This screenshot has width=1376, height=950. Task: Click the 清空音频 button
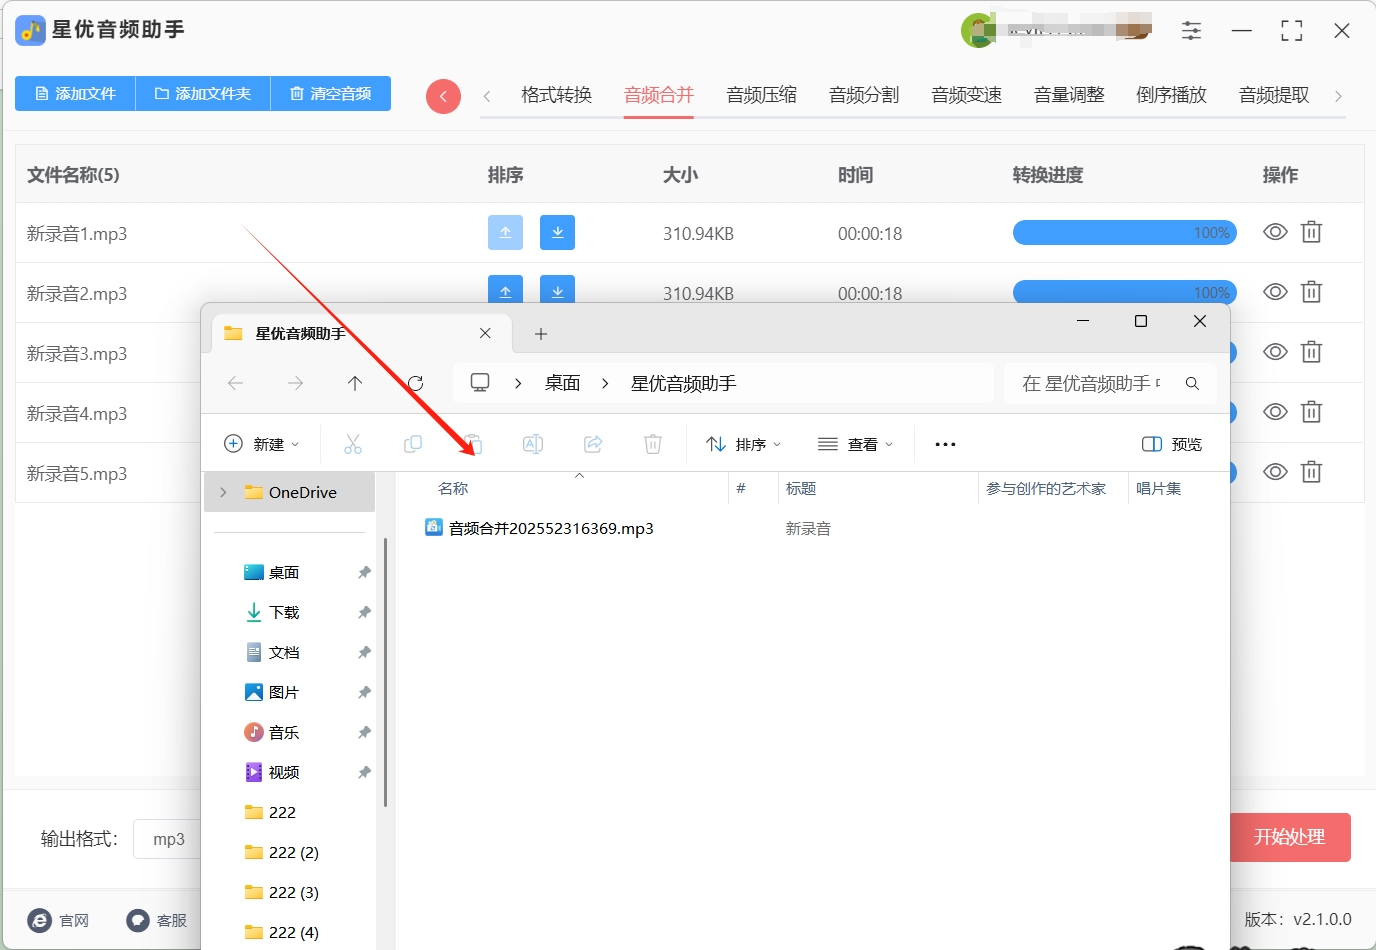331,93
